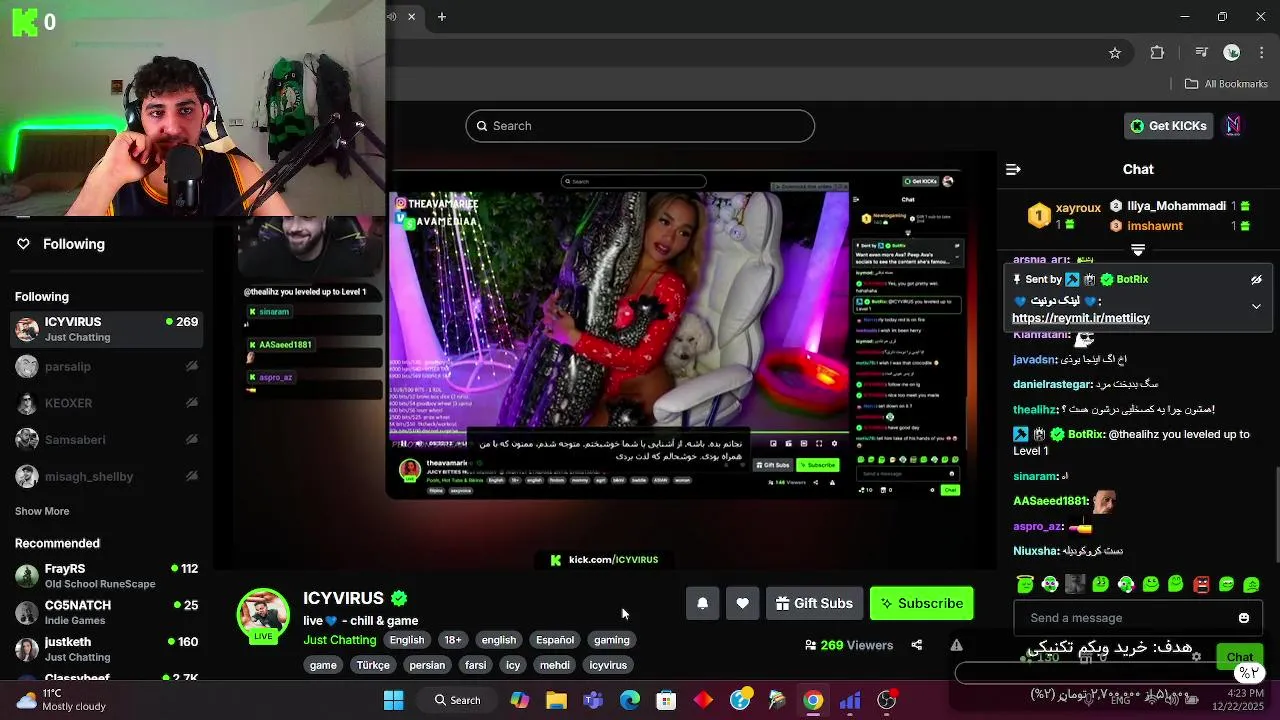Open a new browser tab
1280x720 pixels.
point(442,16)
